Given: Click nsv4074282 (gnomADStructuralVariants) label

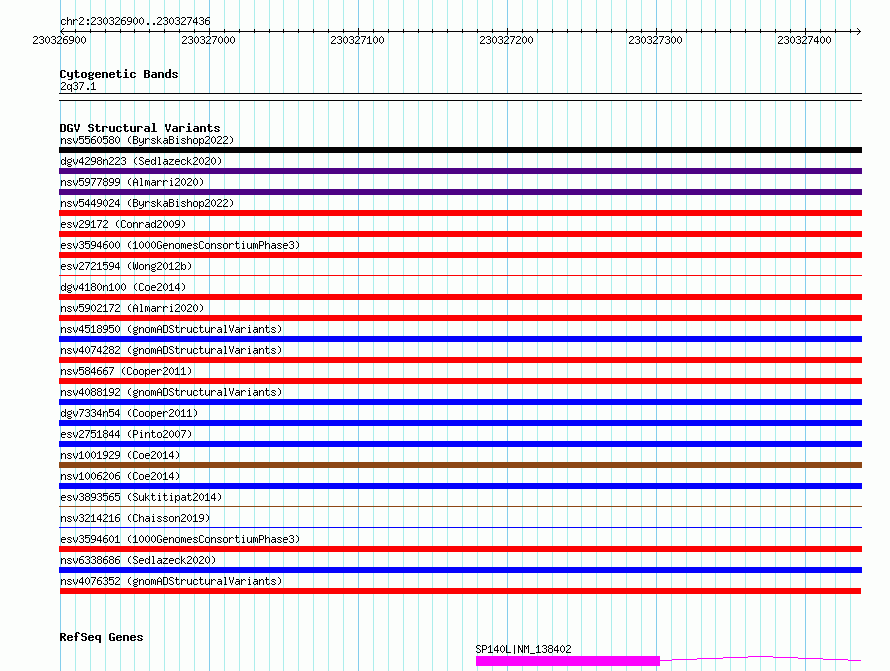Looking at the screenshot, I should coord(171,350).
